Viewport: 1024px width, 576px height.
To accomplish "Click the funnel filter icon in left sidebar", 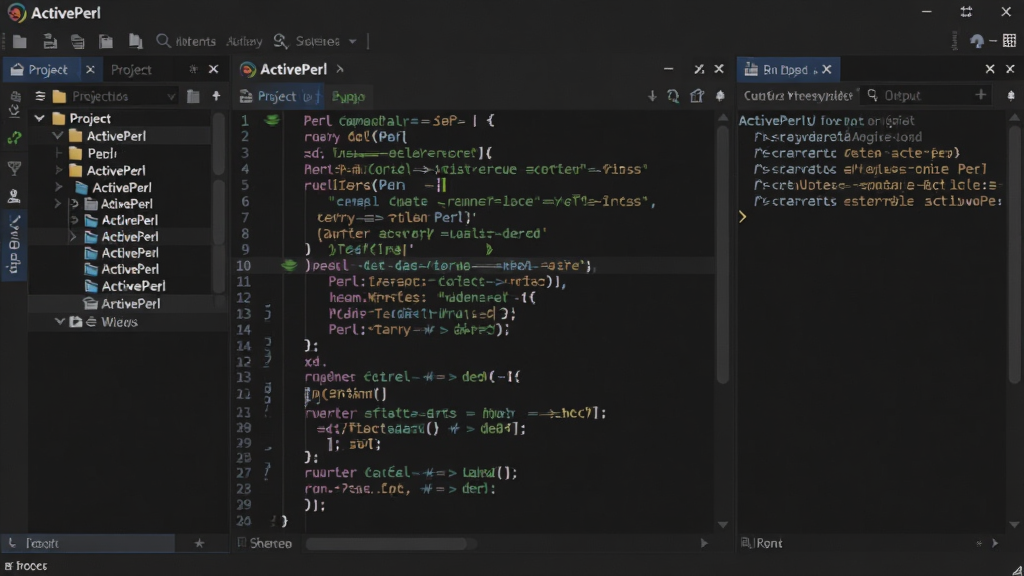I will pyautogui.click(x=14, y=168).
